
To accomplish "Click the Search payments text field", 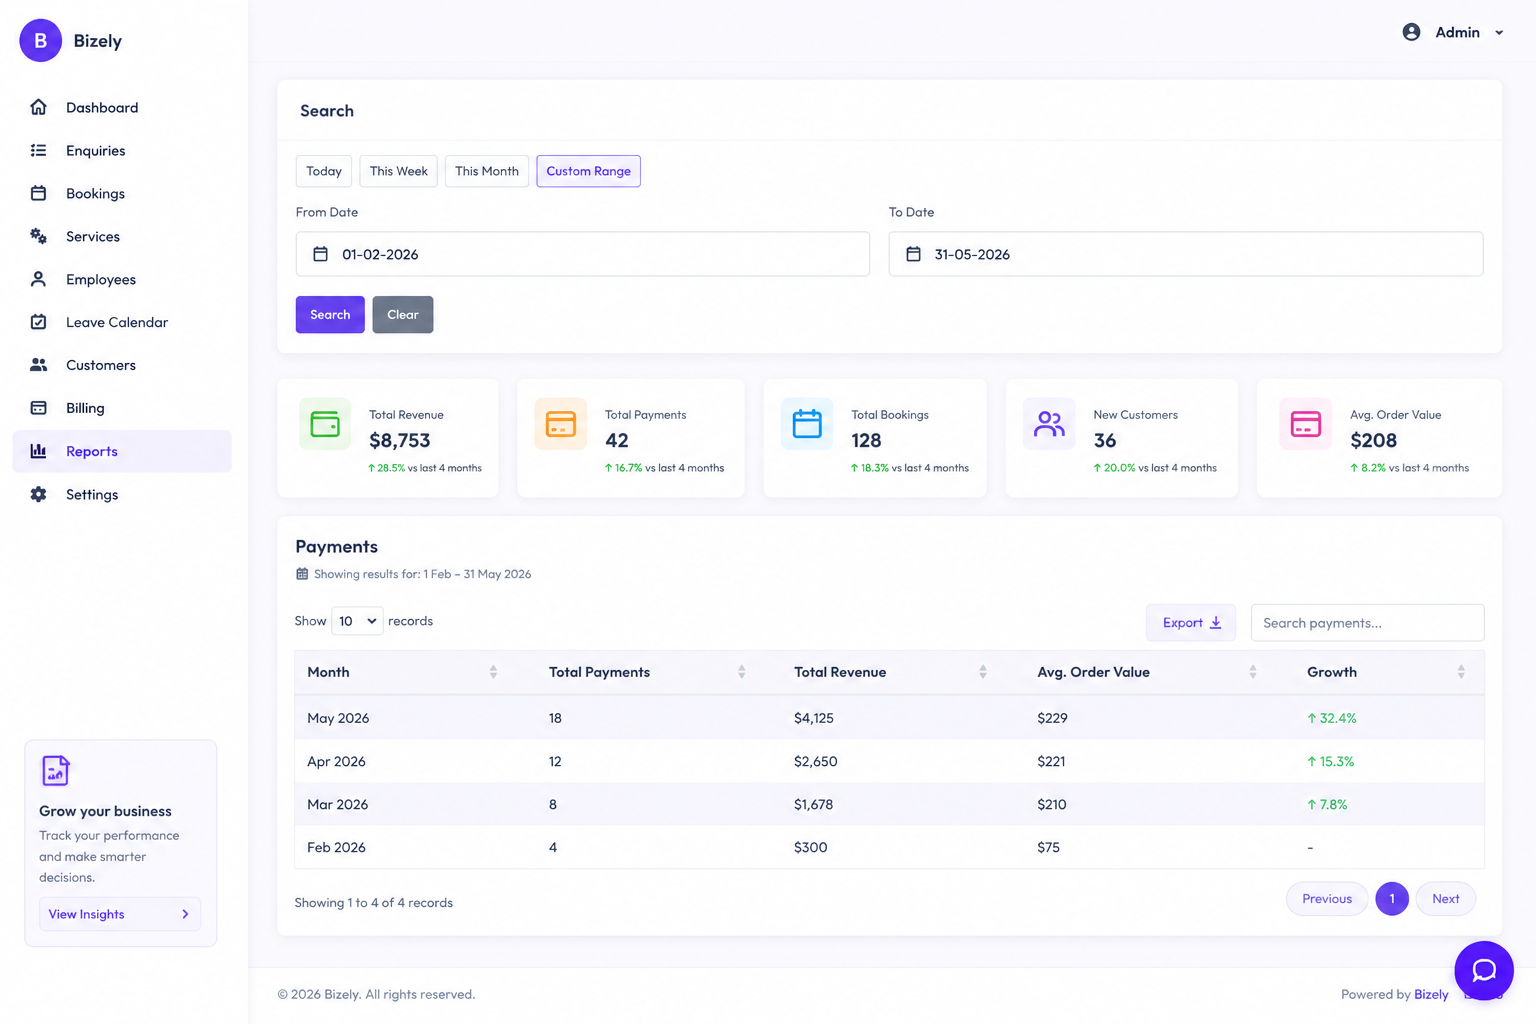I will click(1367, 623).
